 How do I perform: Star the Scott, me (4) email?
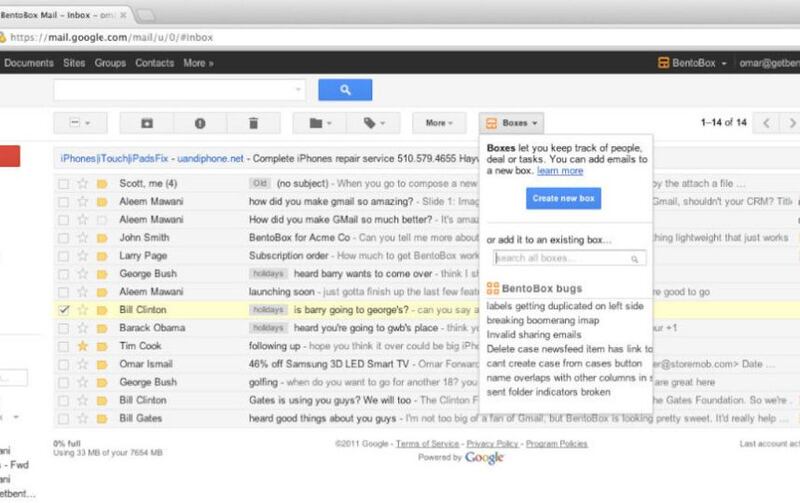point(82,184)
